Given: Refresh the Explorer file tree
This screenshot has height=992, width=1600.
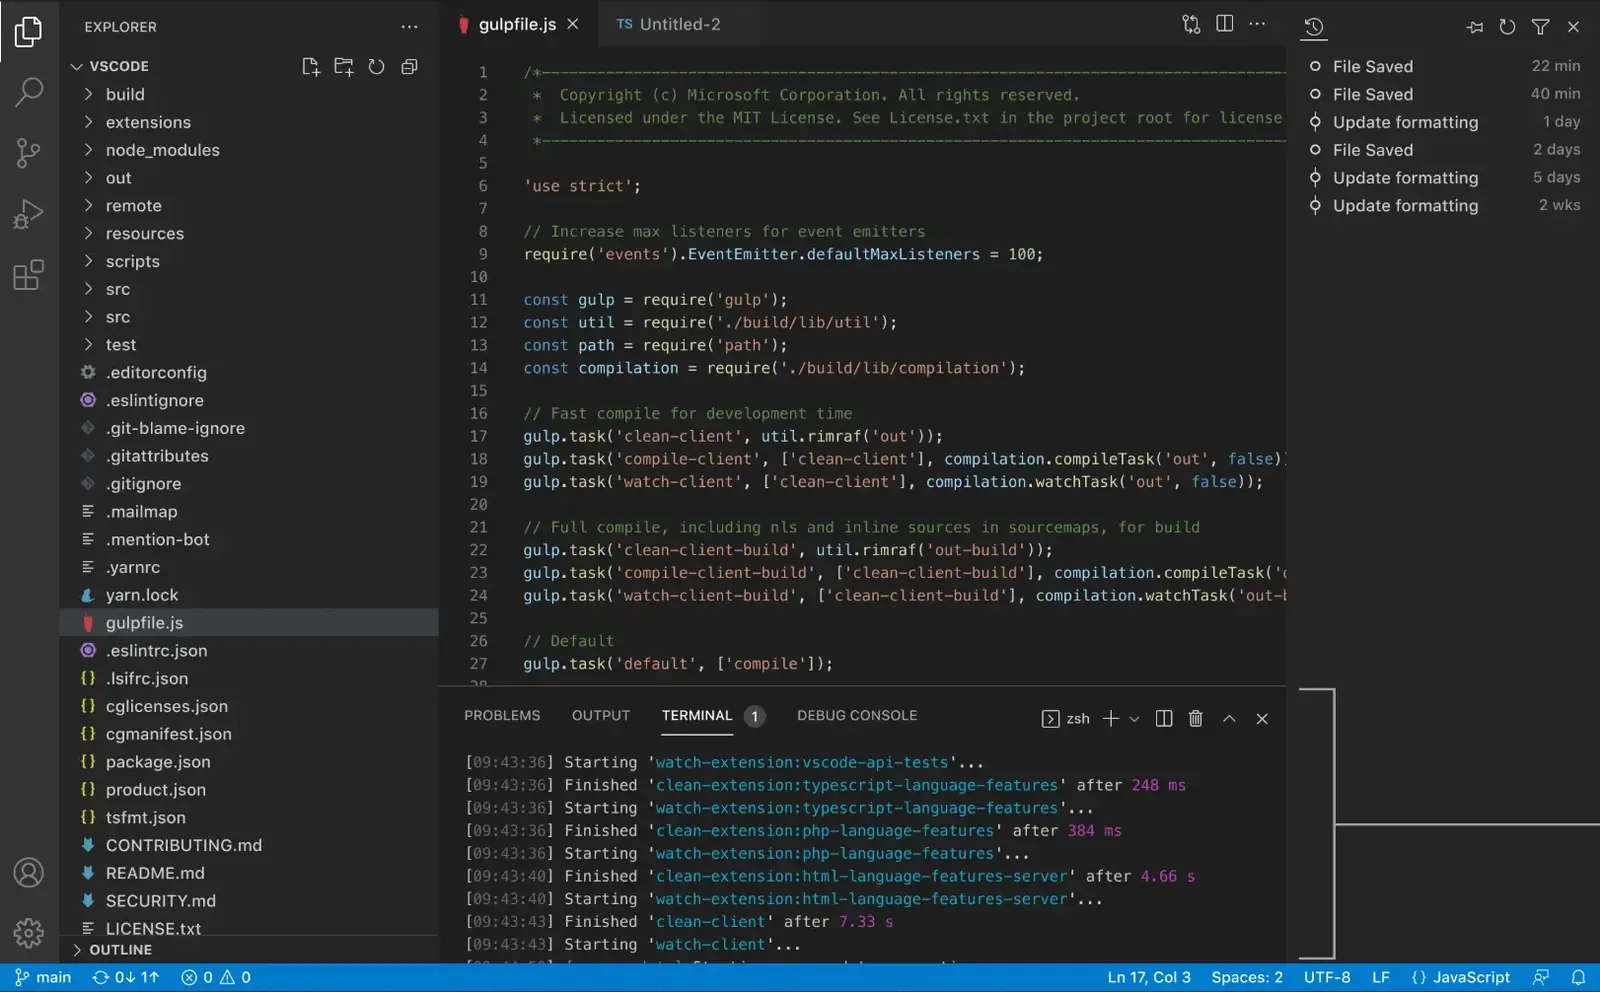Looking at the screenshot, I should pyautogui.click(x=376, y=67).
